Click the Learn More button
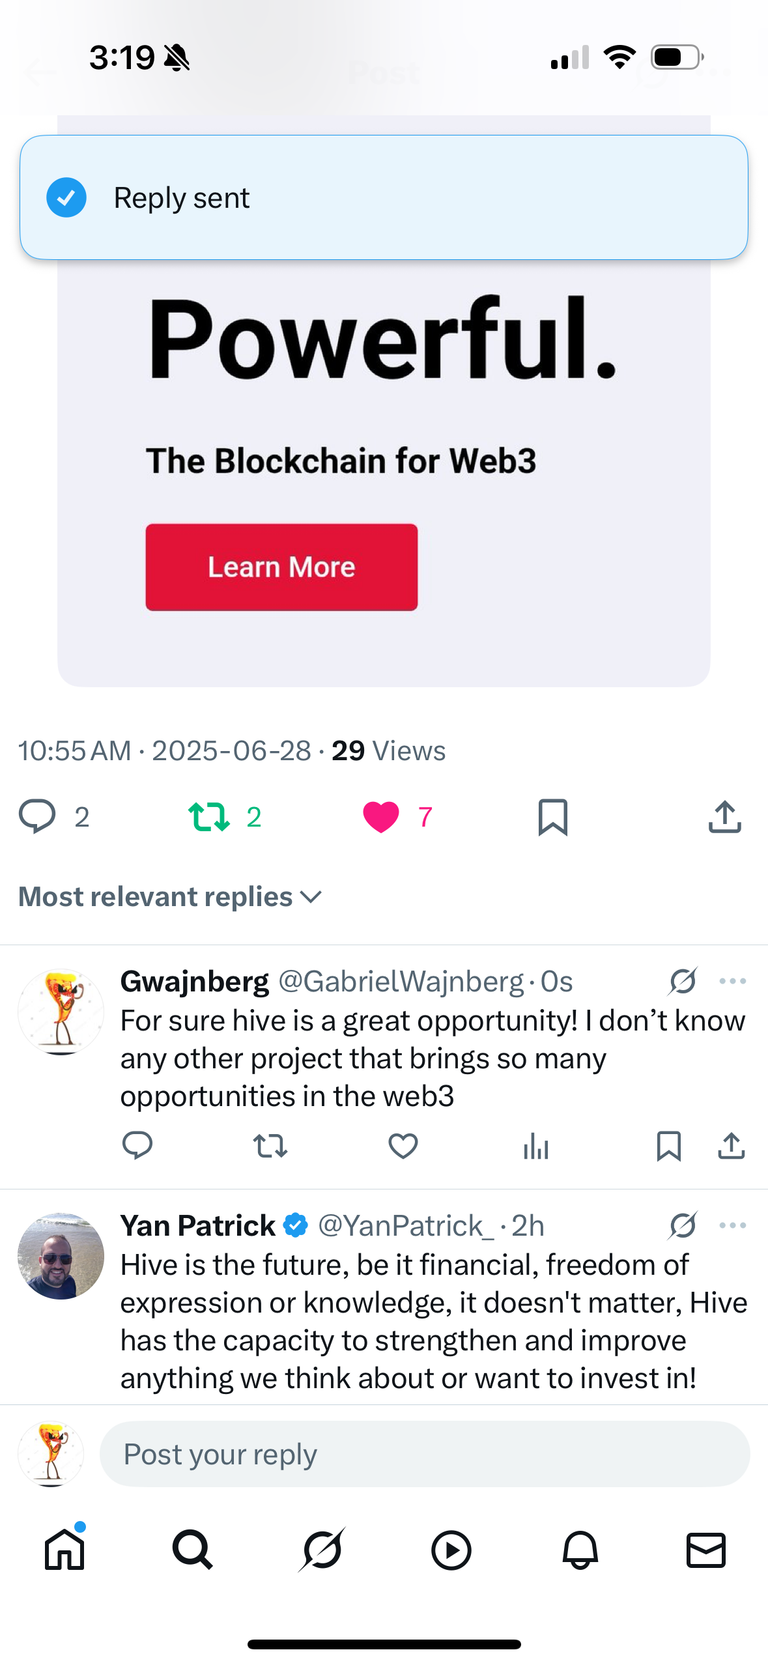Image resolution: width=768 pixels, height=1665 pixels. point(282,567)
